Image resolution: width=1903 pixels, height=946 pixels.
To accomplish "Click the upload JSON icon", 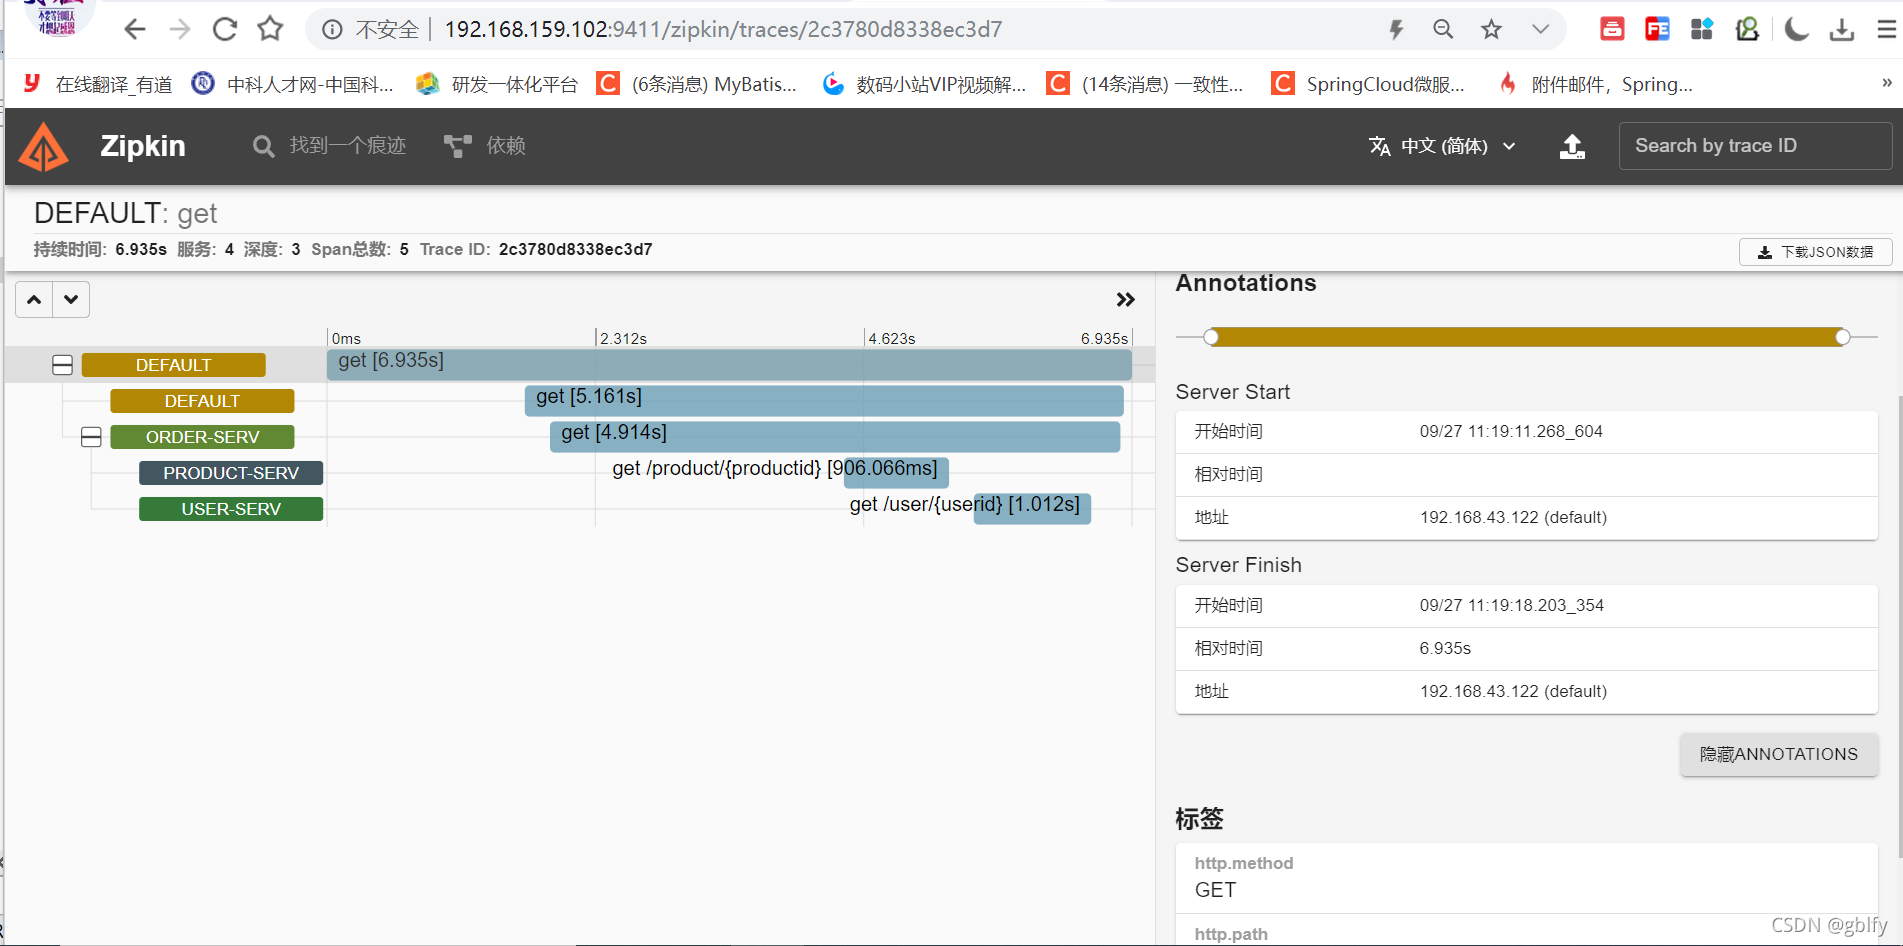I will coord(1572,146).
